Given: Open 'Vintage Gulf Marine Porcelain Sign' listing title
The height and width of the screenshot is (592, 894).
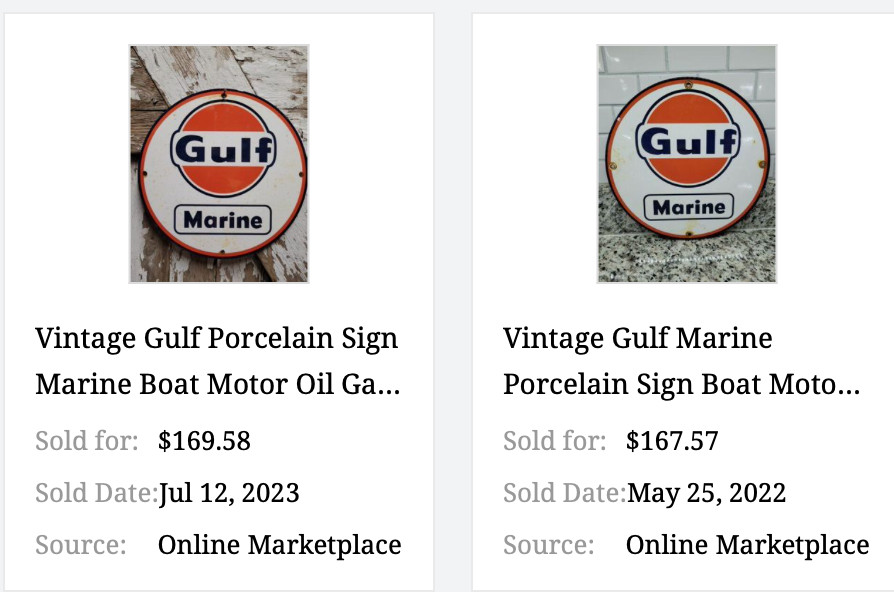Looking at the screenshot, I should [680, 361].
